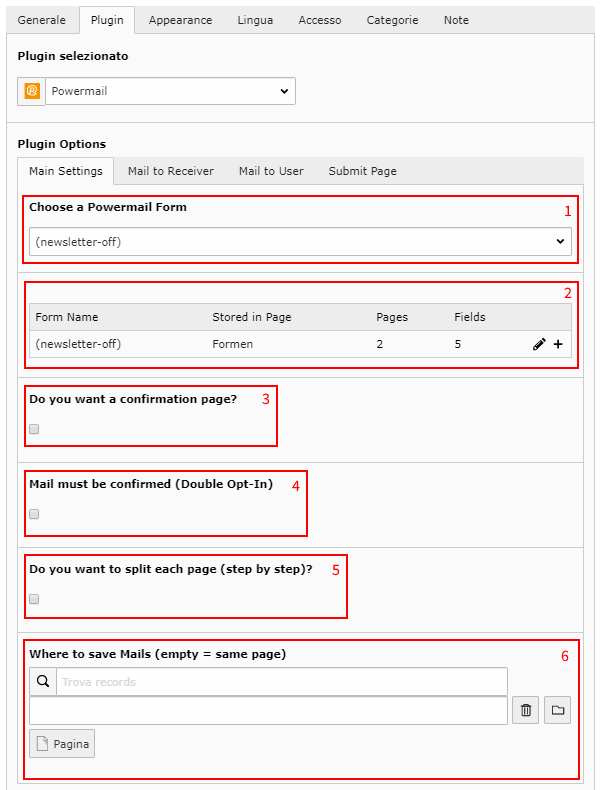This screenshot has height=790, width=601.
Task: Edit the newsletter-off form with pencil icon
Action: point(539,344)
